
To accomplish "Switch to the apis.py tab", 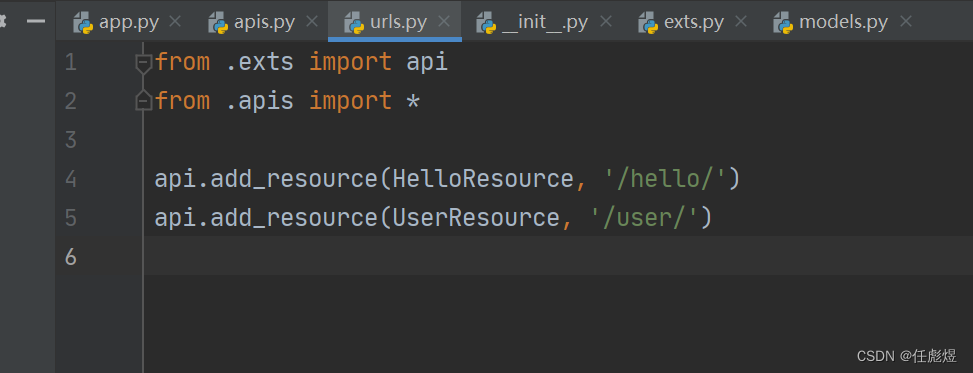I will tap(262, 22).
